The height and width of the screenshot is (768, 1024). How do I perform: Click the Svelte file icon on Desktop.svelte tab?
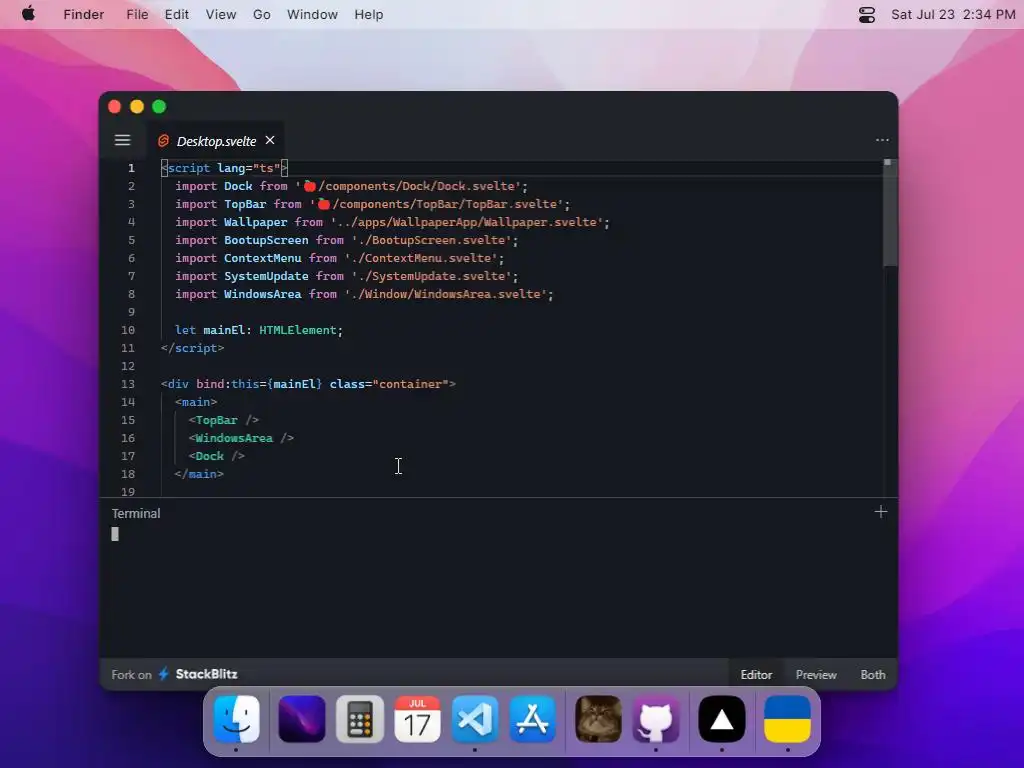tap(163, 141)
